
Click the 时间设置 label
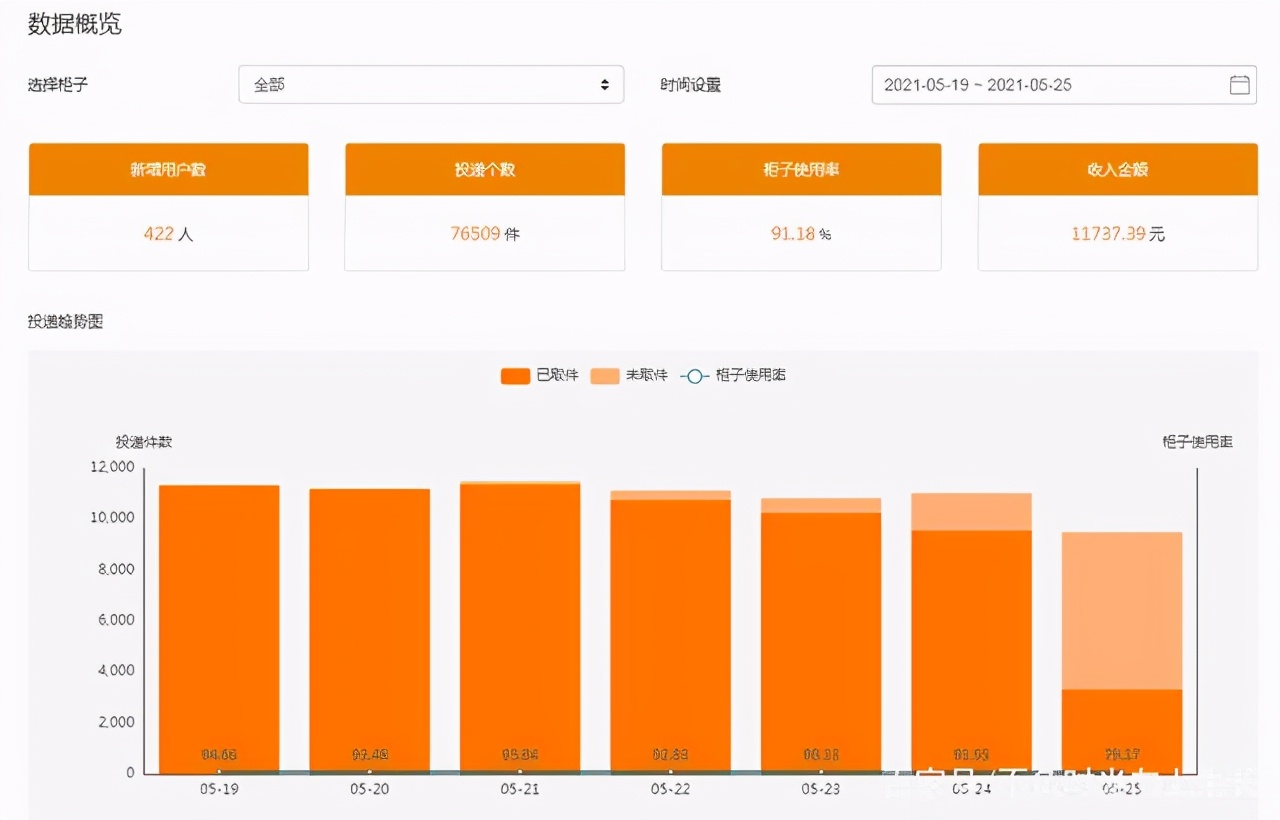(x=691, y=85)
